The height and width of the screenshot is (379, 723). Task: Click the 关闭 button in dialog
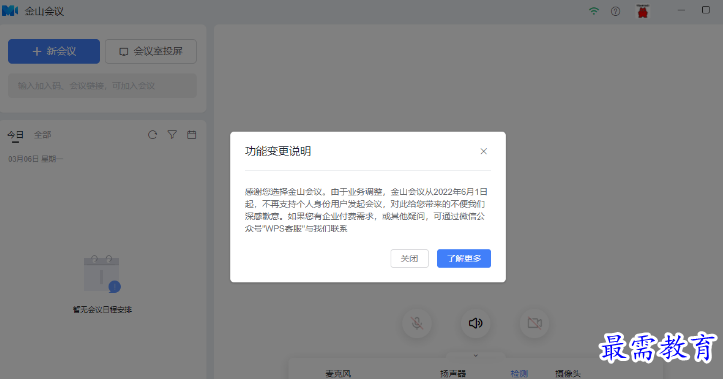click(409, 258)
